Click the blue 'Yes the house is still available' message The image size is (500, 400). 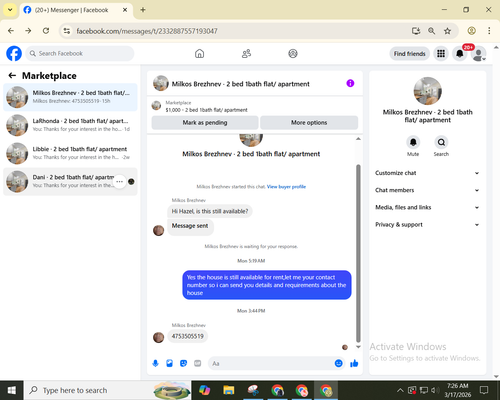click(267, 285)
